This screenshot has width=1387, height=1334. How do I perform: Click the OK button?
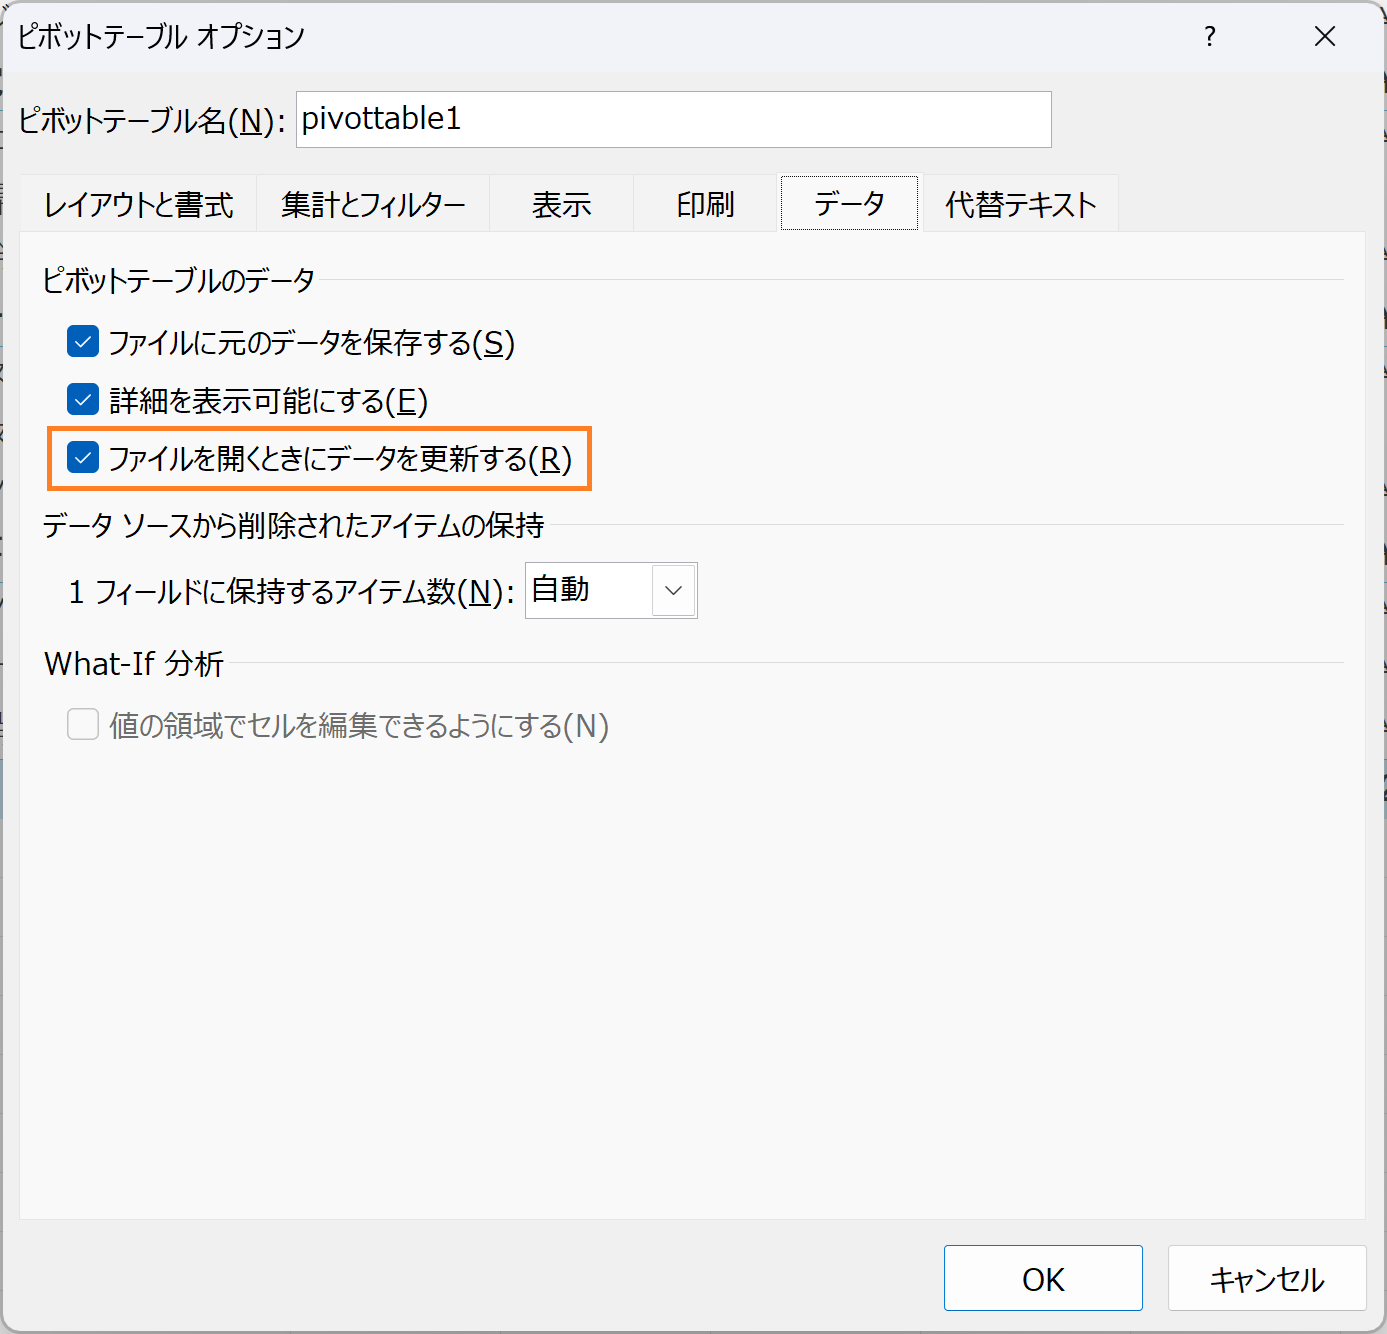point(1043,1278)
